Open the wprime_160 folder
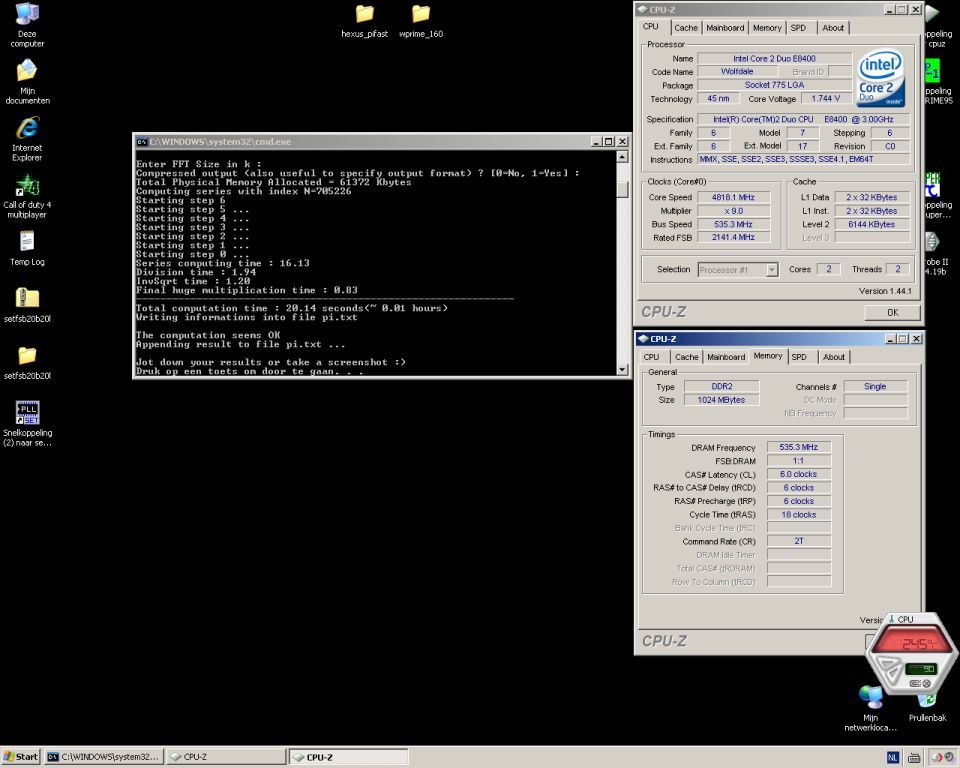 [x=421, y=13]
